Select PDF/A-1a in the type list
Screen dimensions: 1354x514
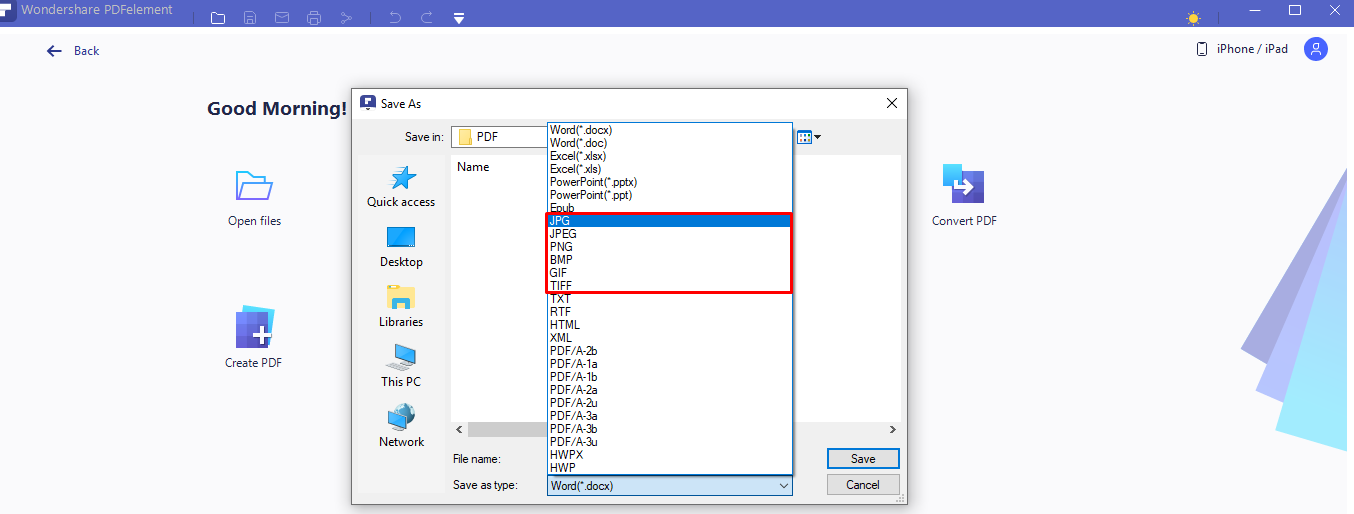670,364
